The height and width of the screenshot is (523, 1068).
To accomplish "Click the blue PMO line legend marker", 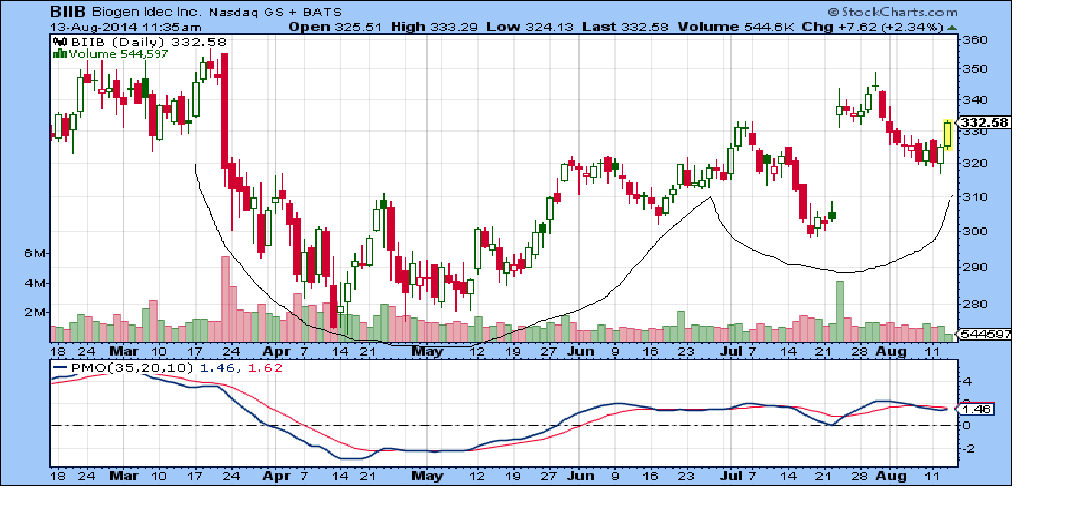I will point(59,368).
